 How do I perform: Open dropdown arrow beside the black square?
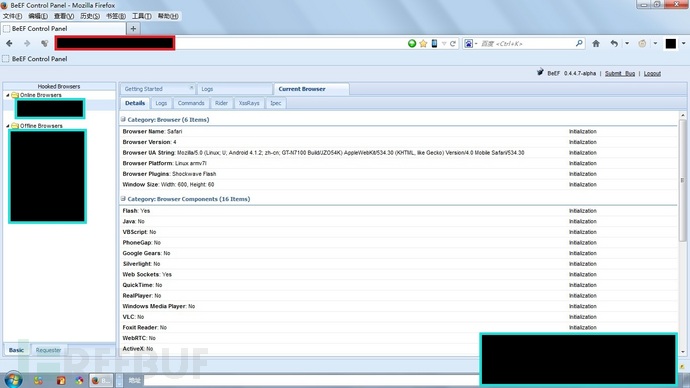pos(683,43)
